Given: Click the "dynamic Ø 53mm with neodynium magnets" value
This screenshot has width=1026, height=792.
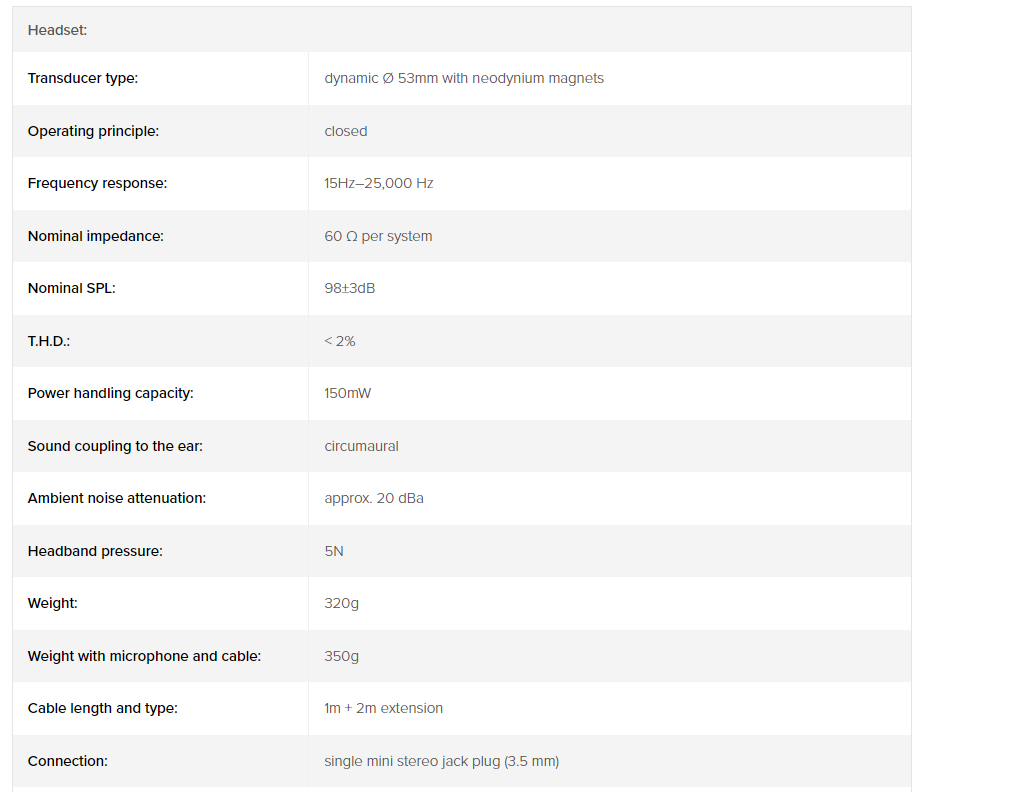Looking at the screenshot, I should click(464, 78).
